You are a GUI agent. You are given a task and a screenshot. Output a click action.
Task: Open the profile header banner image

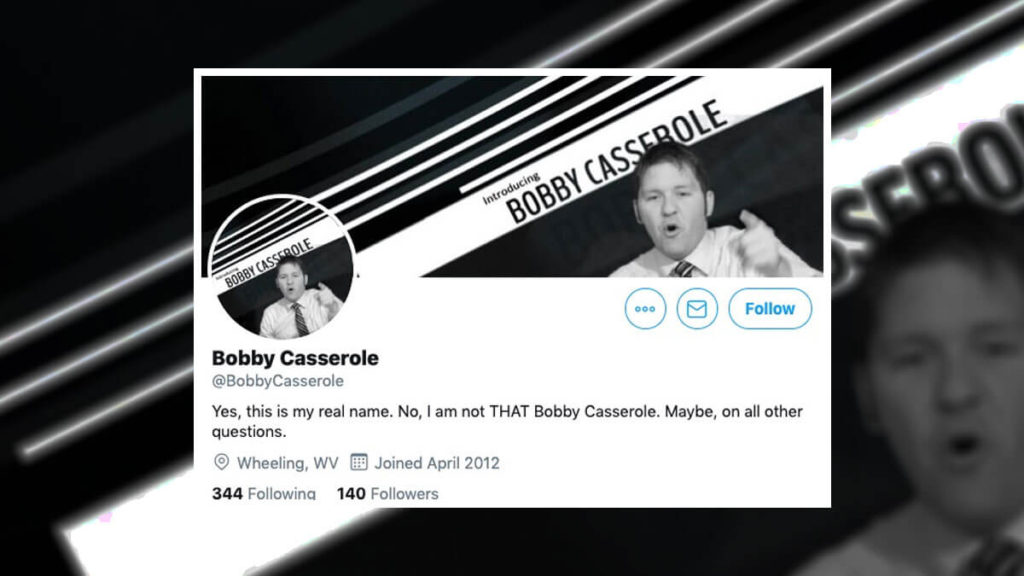point(512,176)
